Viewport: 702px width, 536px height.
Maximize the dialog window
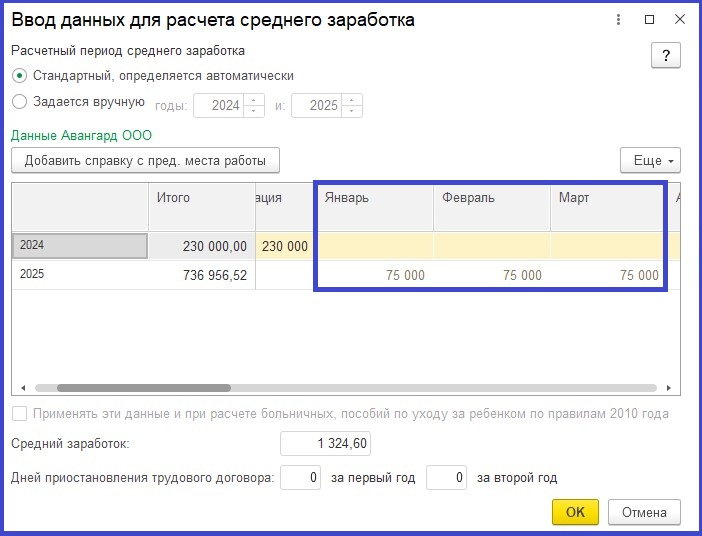point(650,19)
